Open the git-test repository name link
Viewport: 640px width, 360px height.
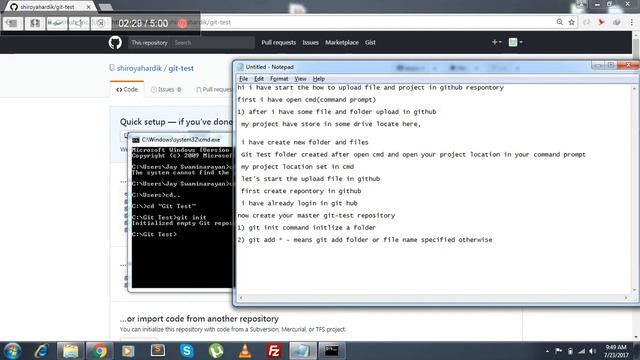[x=181, y=68]
